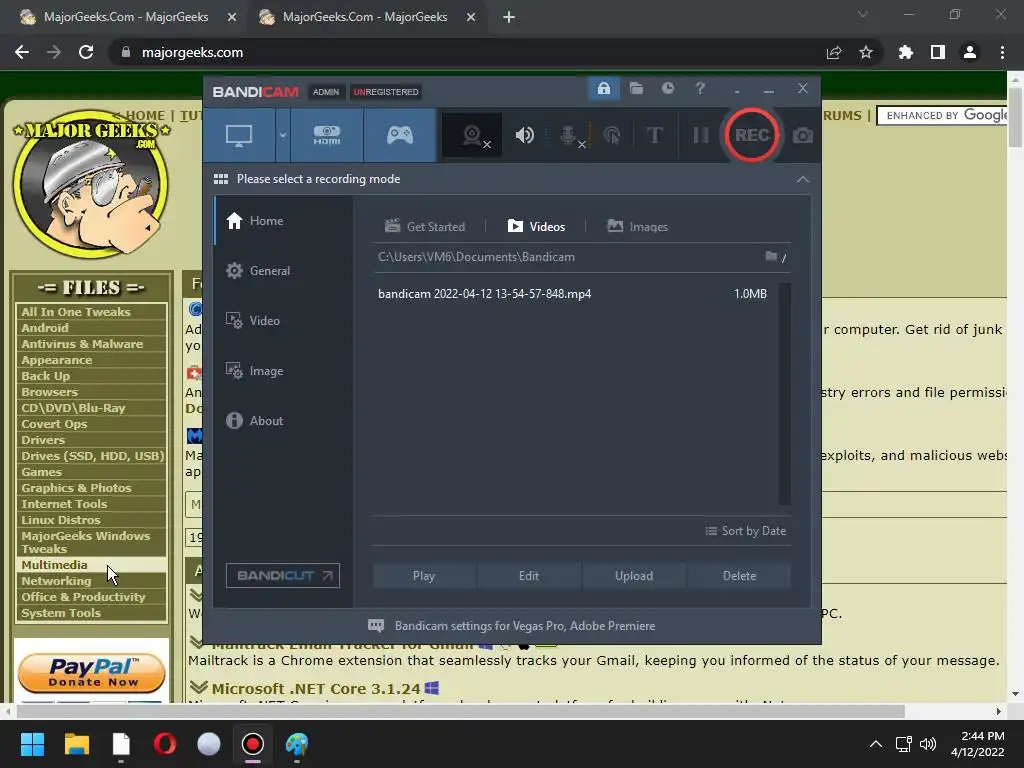Click output folder path C:\Users\VM6\Documents\Bandicam

point(476,257)
